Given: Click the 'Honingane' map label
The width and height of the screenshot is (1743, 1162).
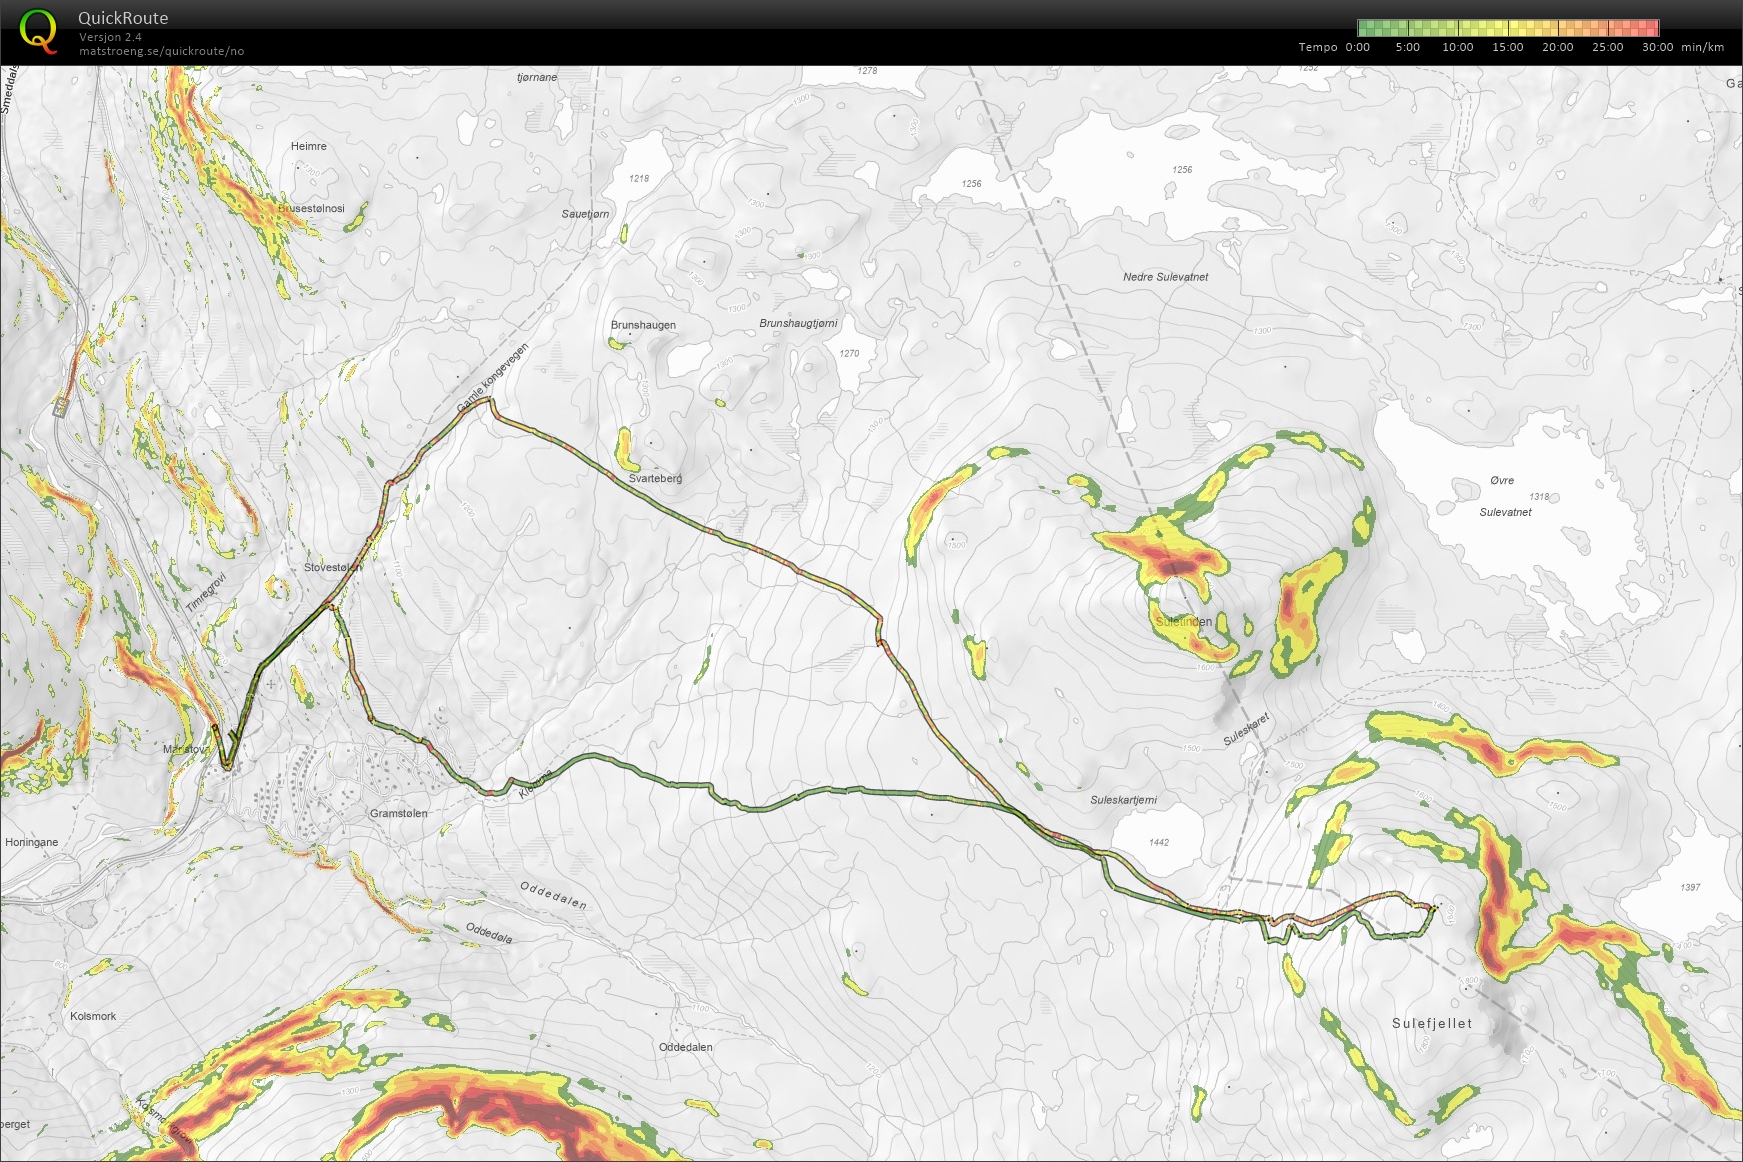Looking at the screenshot, I should coord(31,842).
